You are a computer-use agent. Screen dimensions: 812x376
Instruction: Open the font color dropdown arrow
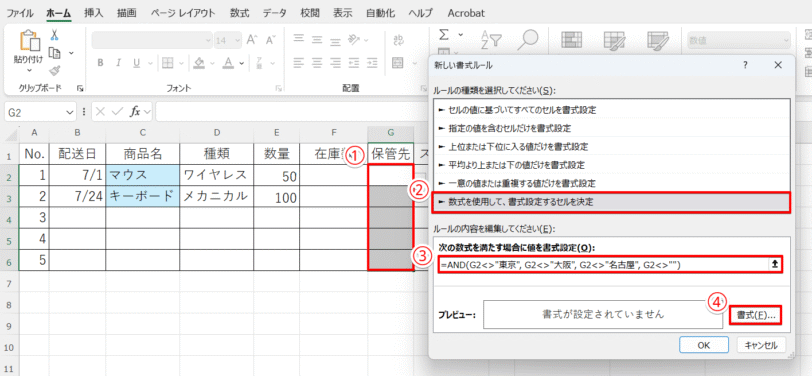pos(242,63)
